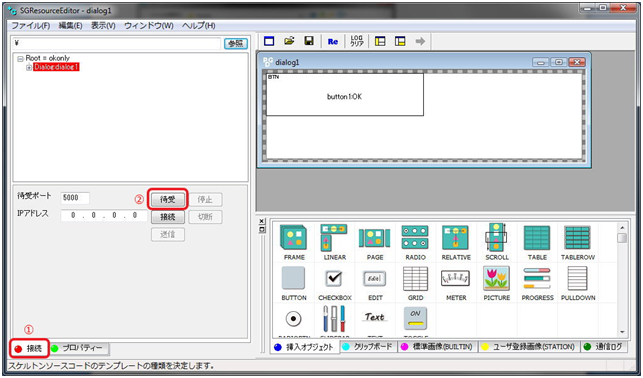
Task: Switch to the ユーザ登録画像(STATION) tab
Action: click(529, 347)
